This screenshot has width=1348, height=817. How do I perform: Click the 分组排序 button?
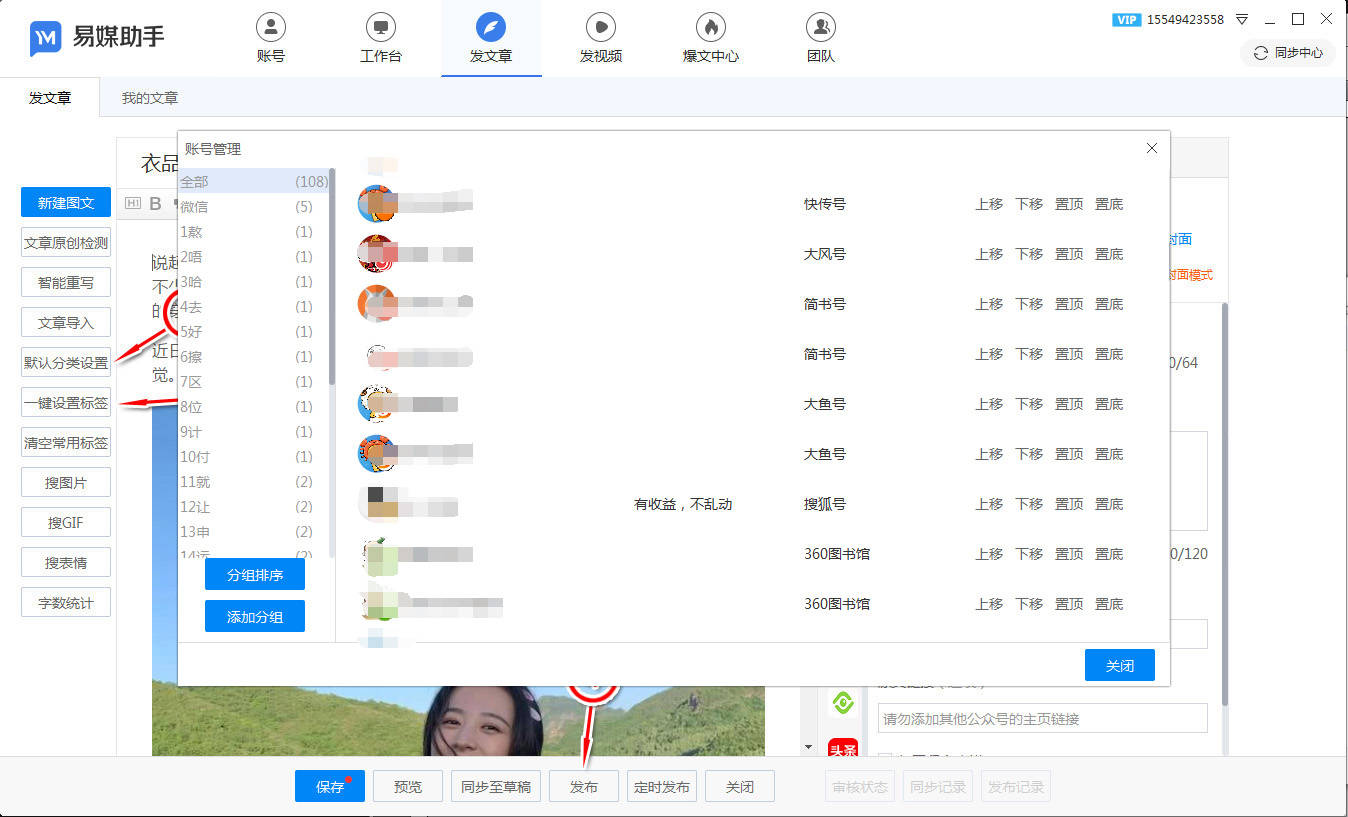tap(255, 575)
